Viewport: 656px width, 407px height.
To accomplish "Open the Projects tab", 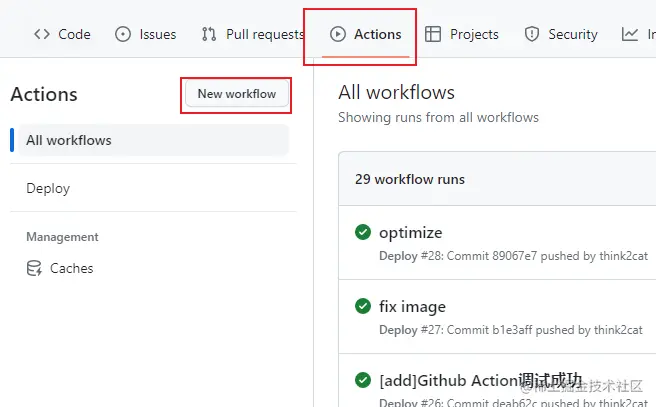I will pos(461,34).
